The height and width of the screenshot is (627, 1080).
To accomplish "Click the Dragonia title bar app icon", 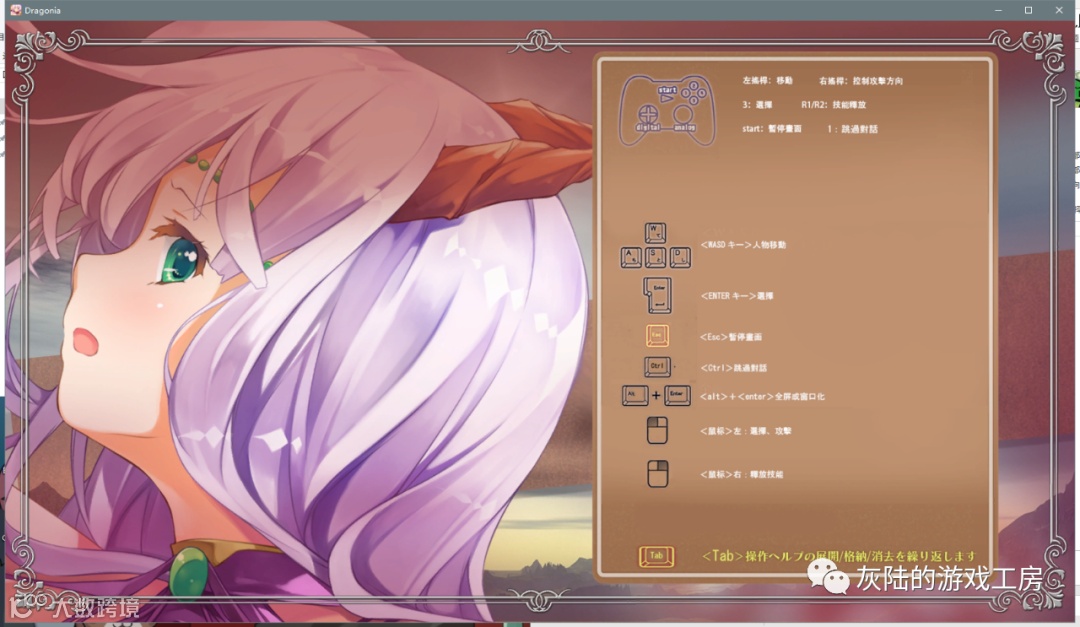I will click(15, 10).
